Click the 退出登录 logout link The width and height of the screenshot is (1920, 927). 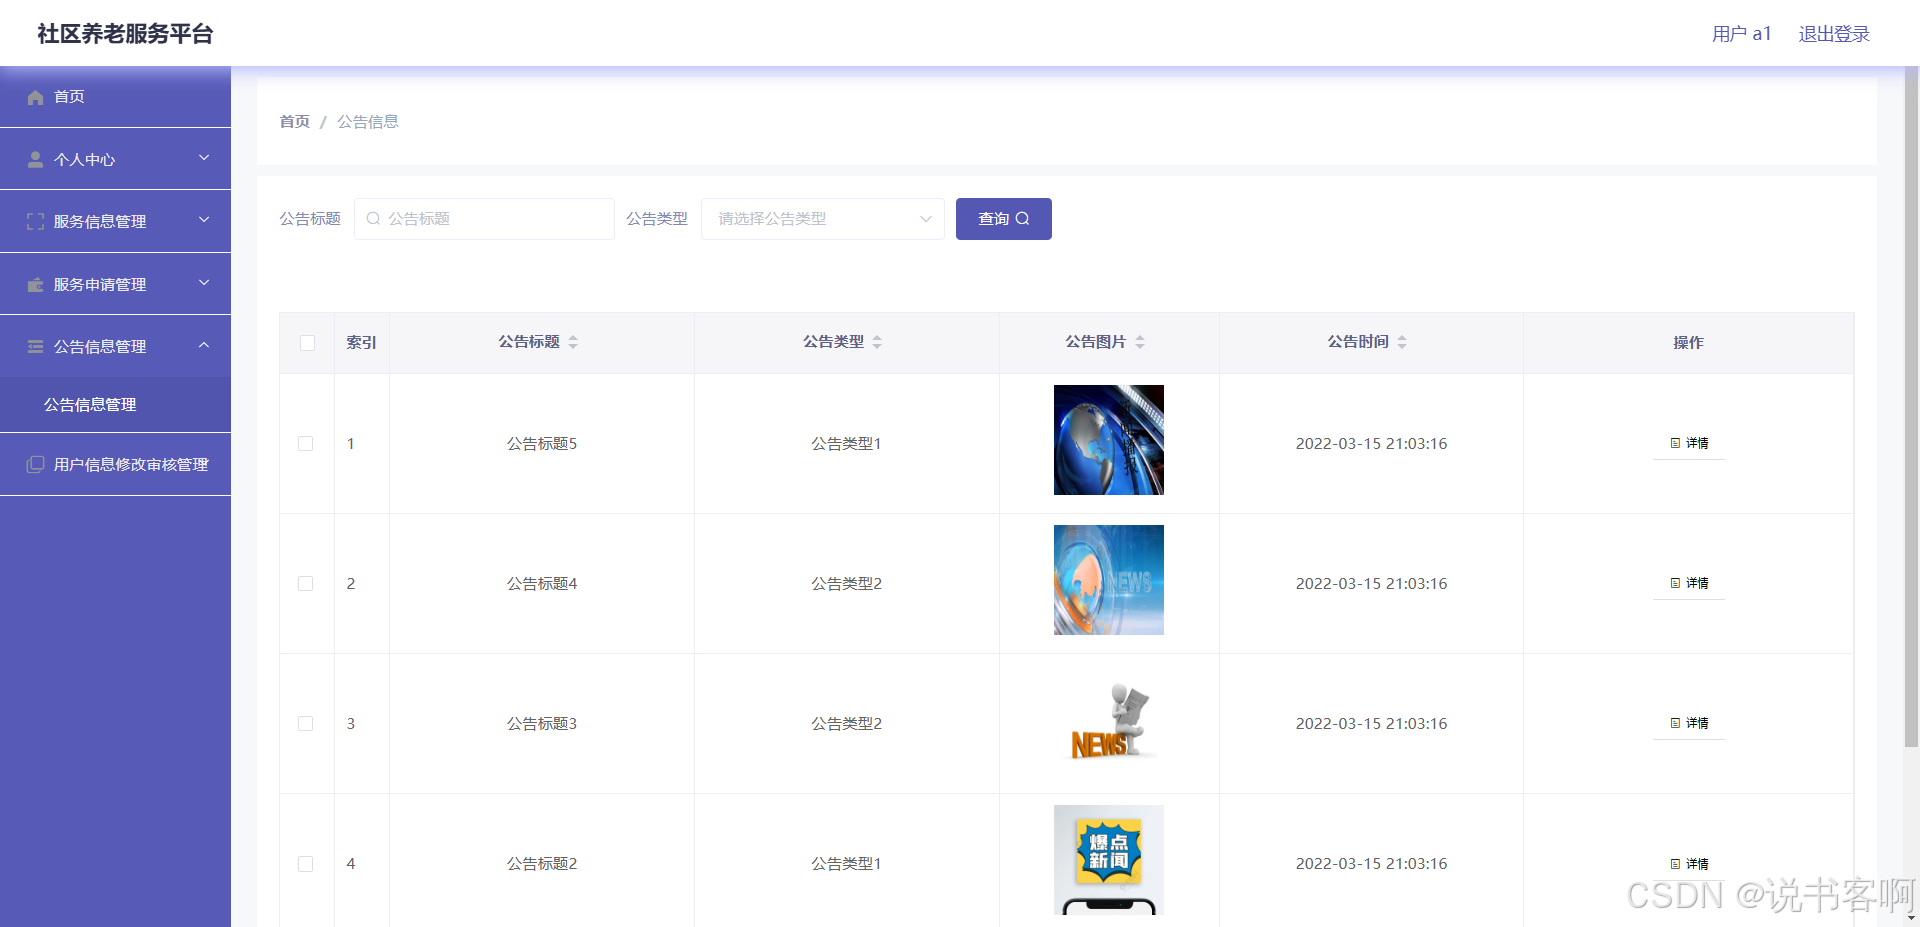(x=1833, y=33)
